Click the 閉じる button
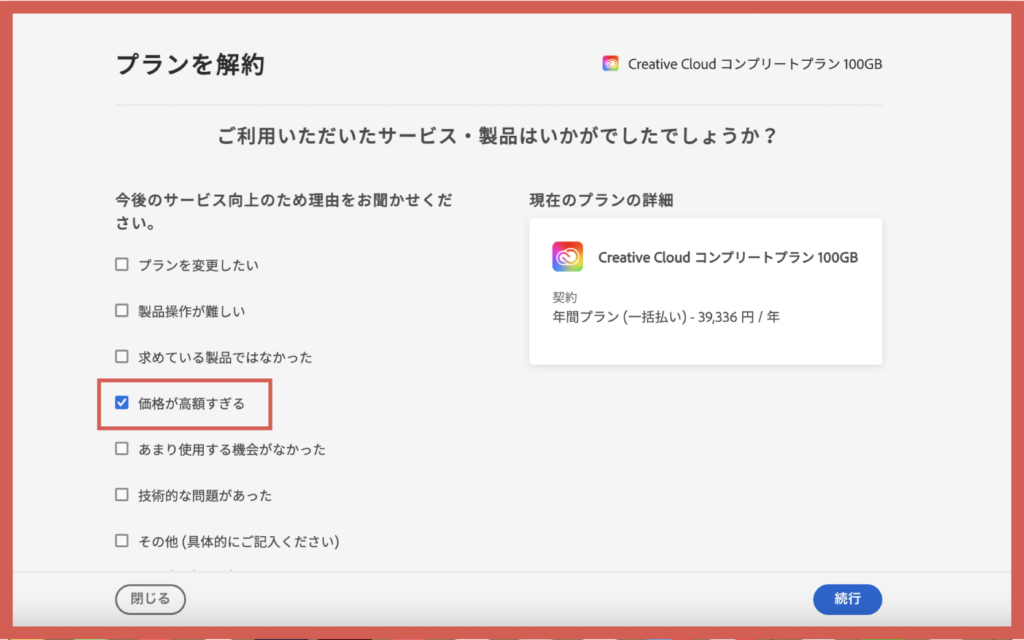Viewport: 1024px width, 640px height. coord(150,599)
